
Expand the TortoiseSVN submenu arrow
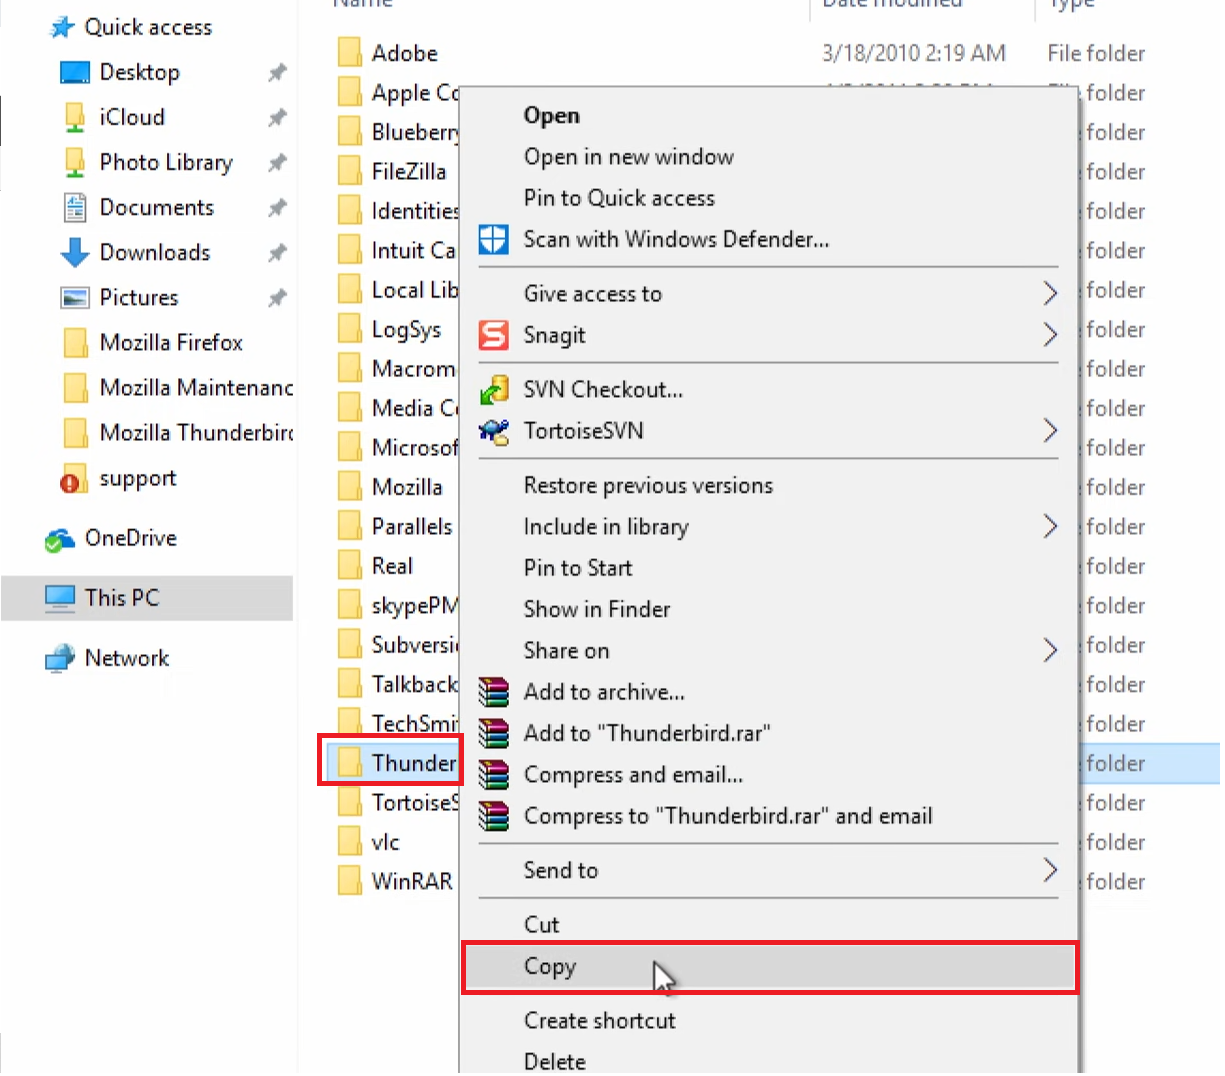pyautogui.click(x=1049, y=430)
